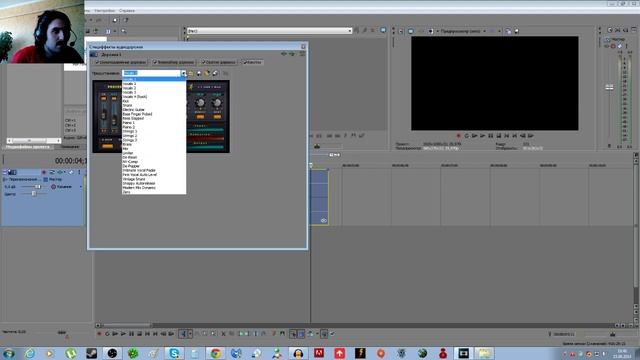This screenshot has height=360, width=640.
Task: Open the edit tool dropdown arrow
Action: point(190,334)
